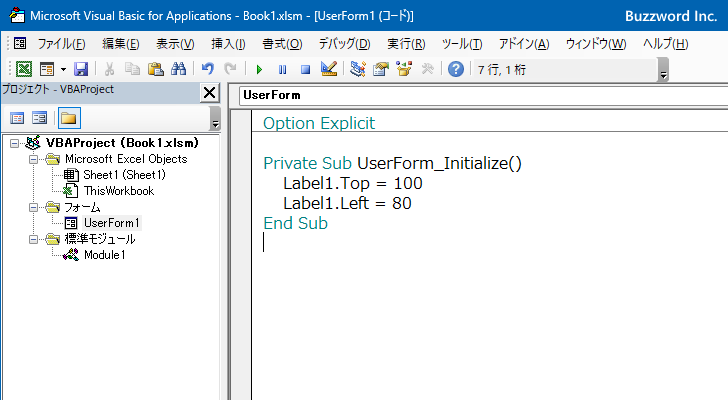This screenshot has width=728, height=400.
Task: Click the Undo arrow icon
Action: pos(208,69)
